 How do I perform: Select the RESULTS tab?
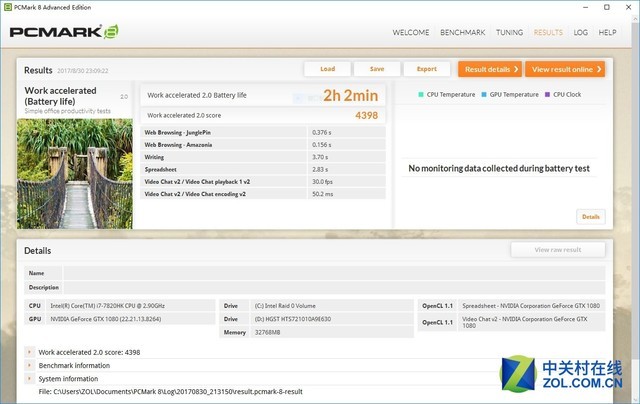tap(548, 32)
